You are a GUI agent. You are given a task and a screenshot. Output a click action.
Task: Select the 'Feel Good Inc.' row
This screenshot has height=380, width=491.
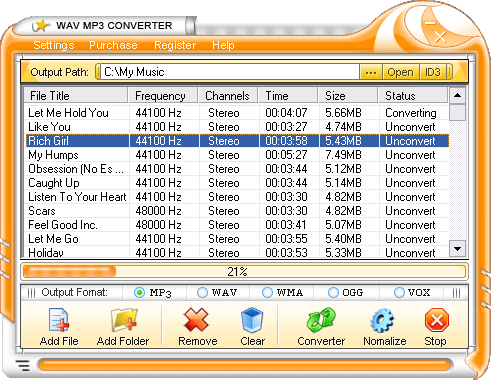coord(237,225)
